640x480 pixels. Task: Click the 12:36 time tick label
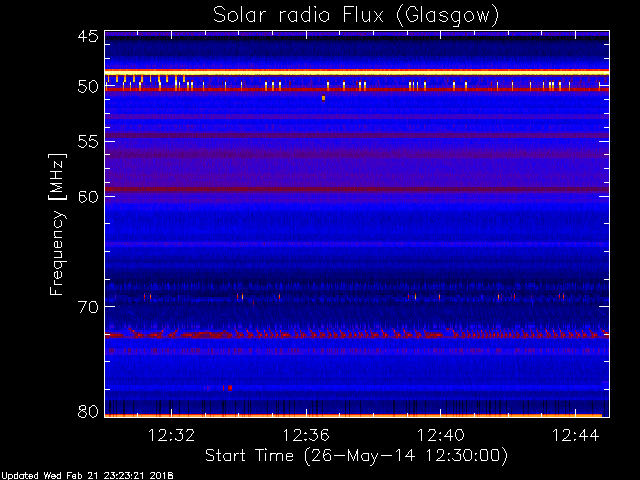306,435
